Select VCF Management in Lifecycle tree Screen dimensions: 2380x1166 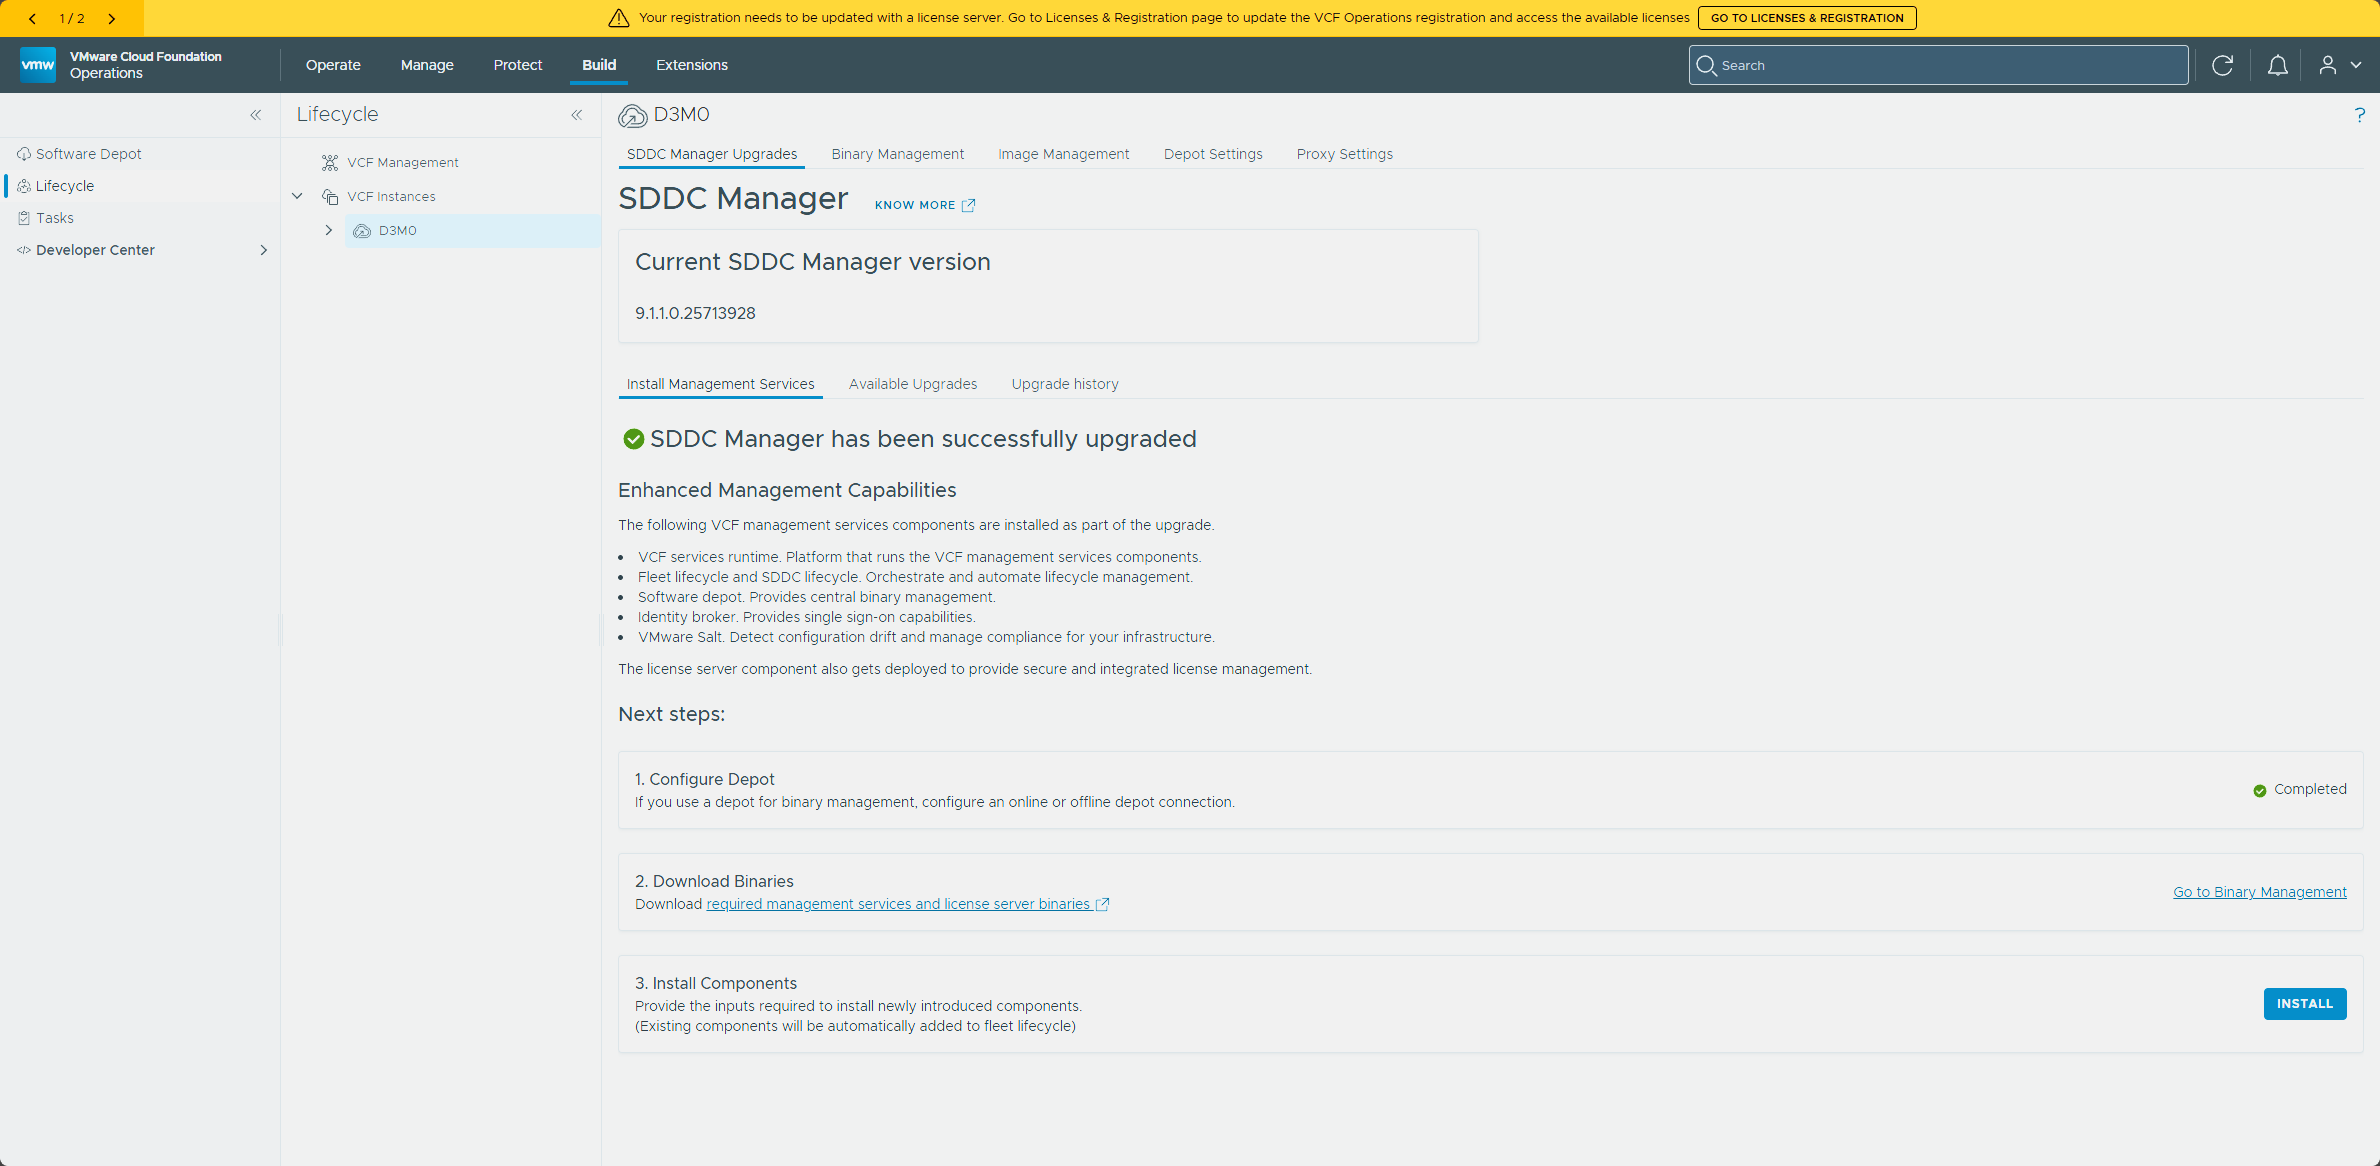pos(403,162)
